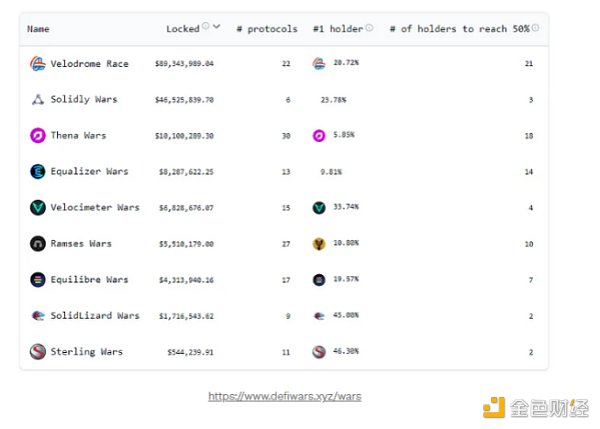
Task: Click the Ramses Wars icon
Action: (38, 244)
